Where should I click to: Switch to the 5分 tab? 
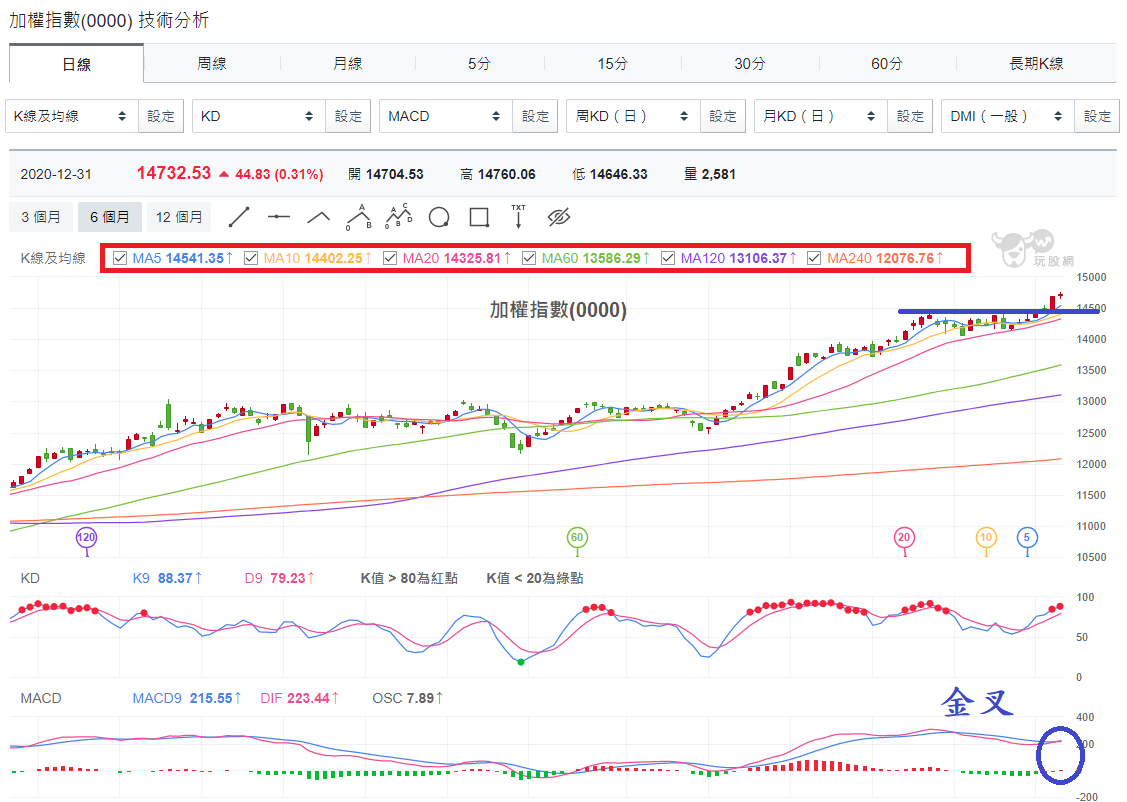(x=479, y=63)
